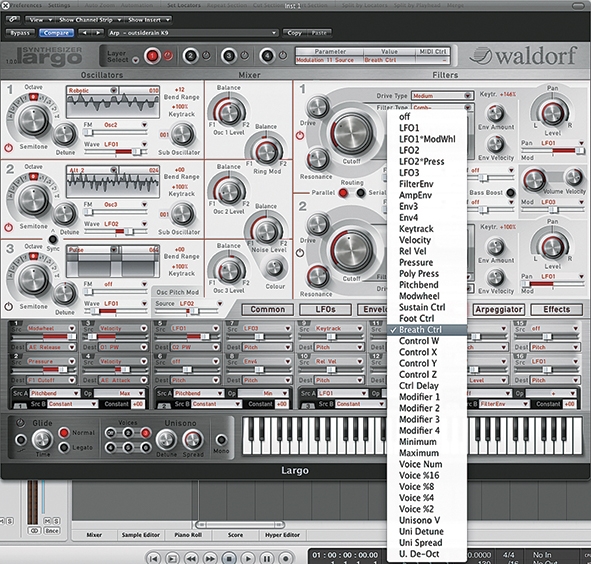The height and width of the screenshot is (564, 591).
Task: Open the Drive Type Medium dropdown
Action: click(x=442, y=96)
